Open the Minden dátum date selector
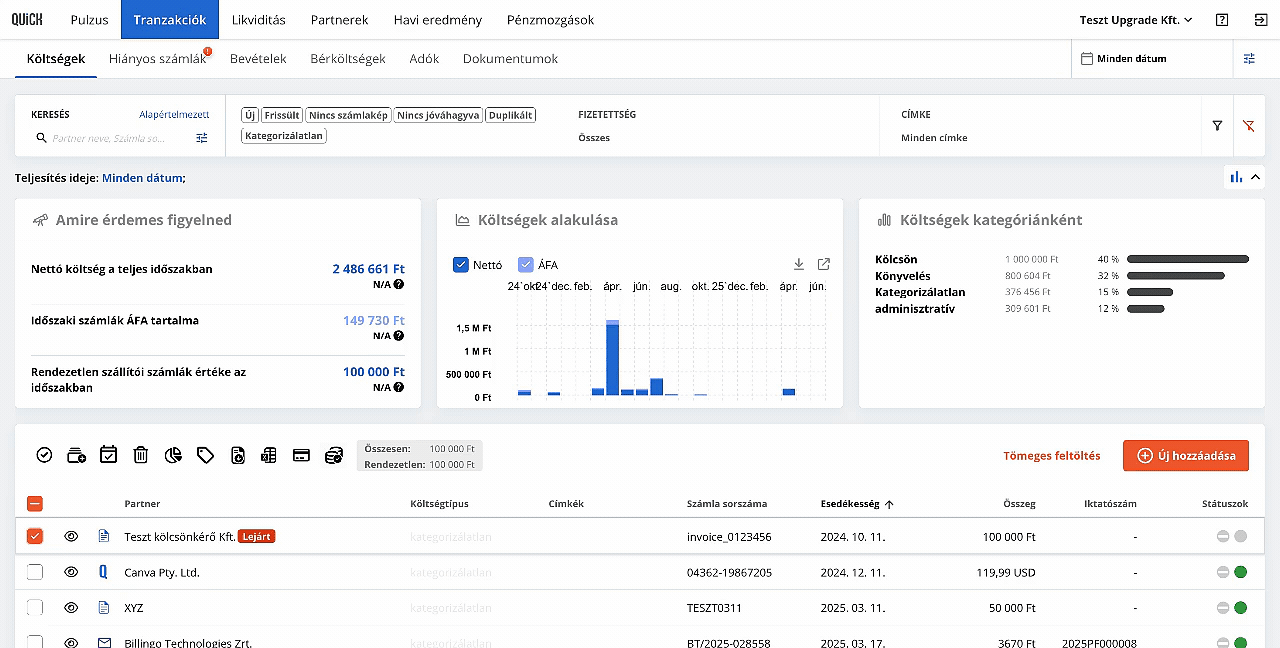The width and height of the screenshot is (1280, 648). pyautogui.click(x=1124, y=59)
